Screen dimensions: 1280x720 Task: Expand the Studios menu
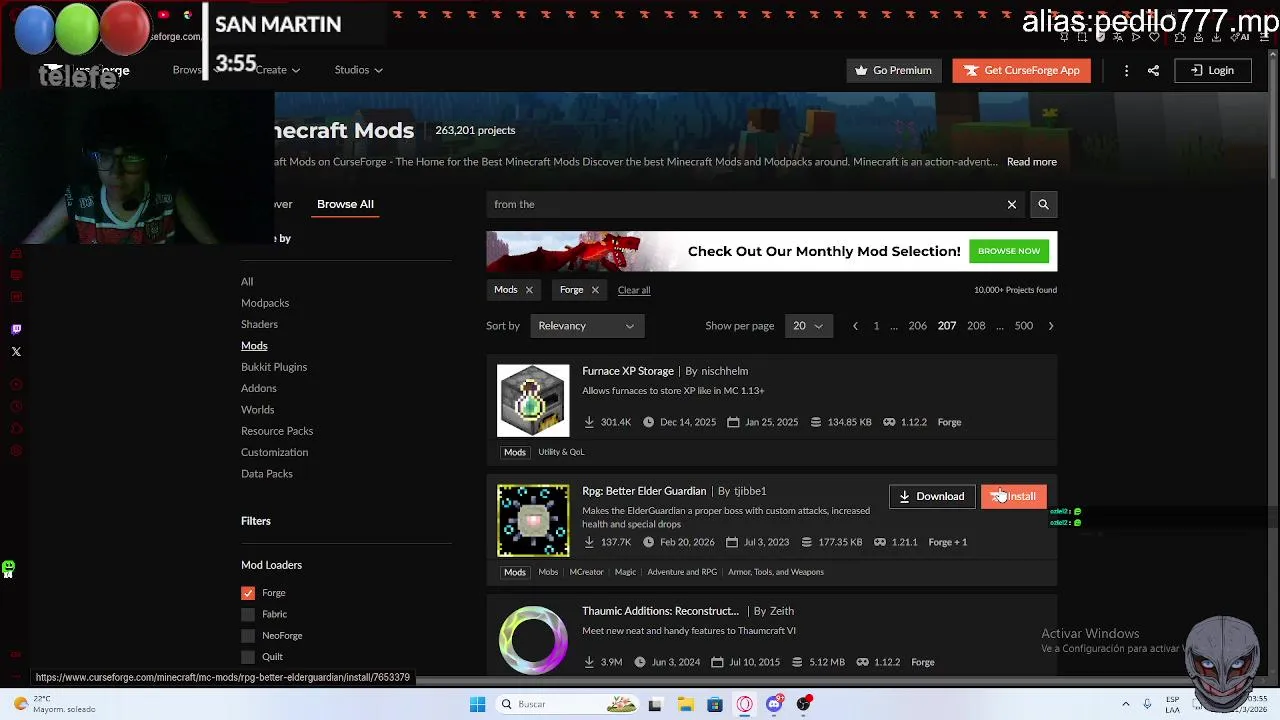358,70
